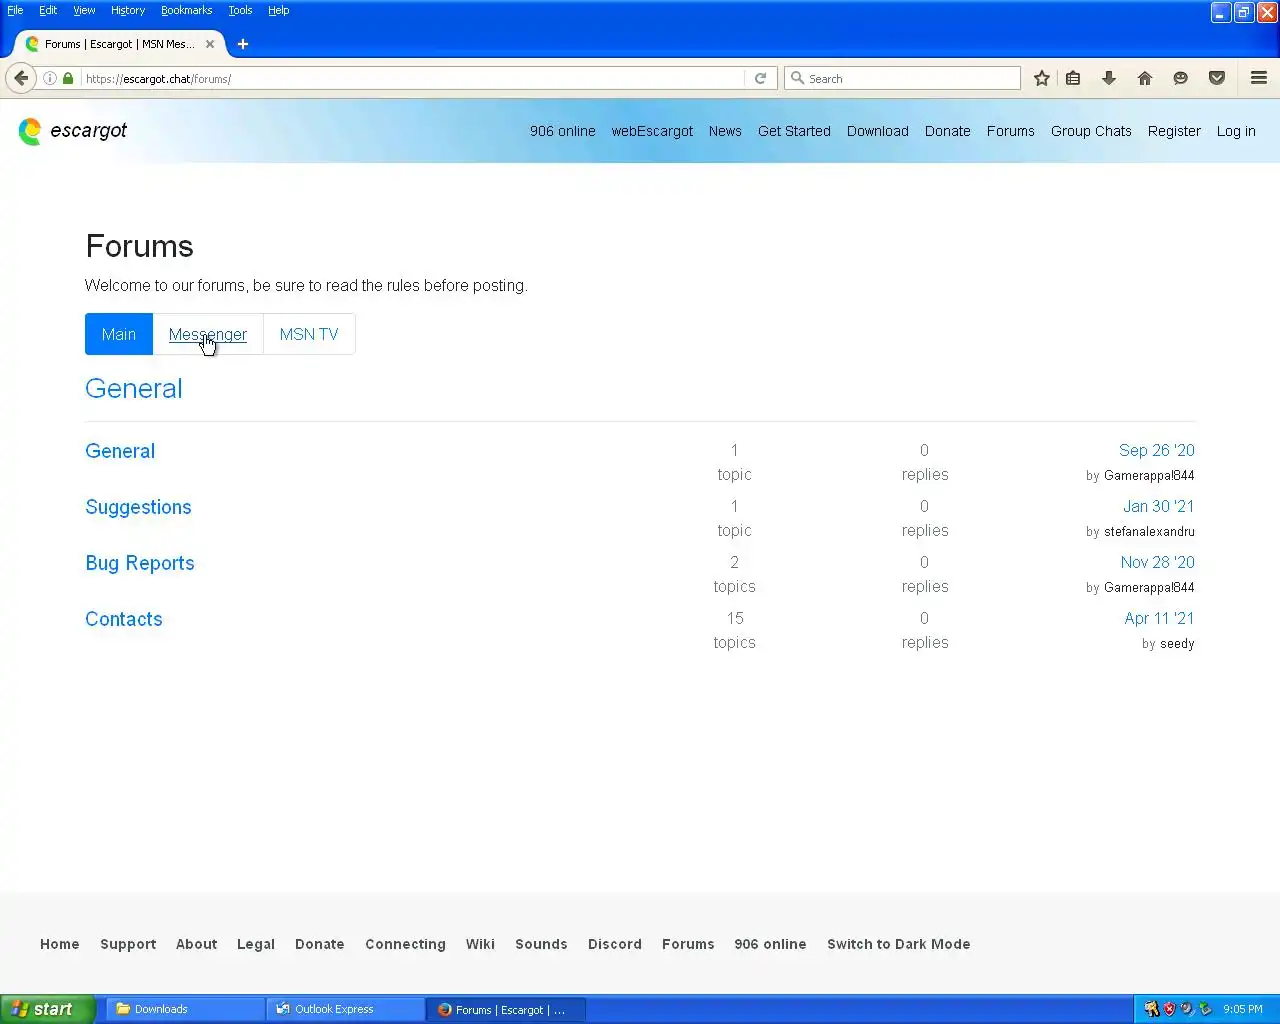Reload the page with the refresh icon
Screen dimensions: 1280x1024
[760, 78]
